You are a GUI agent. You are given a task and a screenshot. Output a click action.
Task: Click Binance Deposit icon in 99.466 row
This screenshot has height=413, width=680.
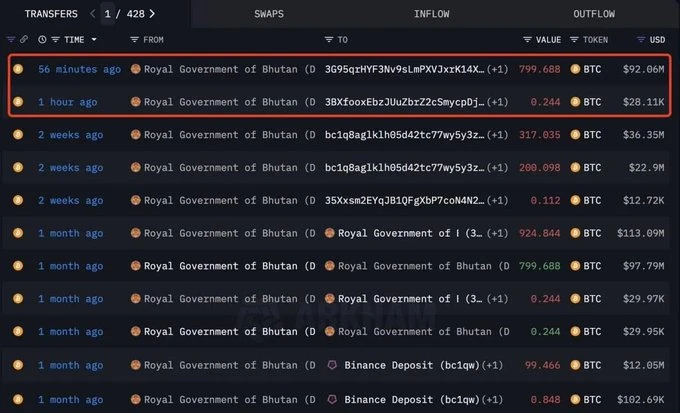point(332,366)
